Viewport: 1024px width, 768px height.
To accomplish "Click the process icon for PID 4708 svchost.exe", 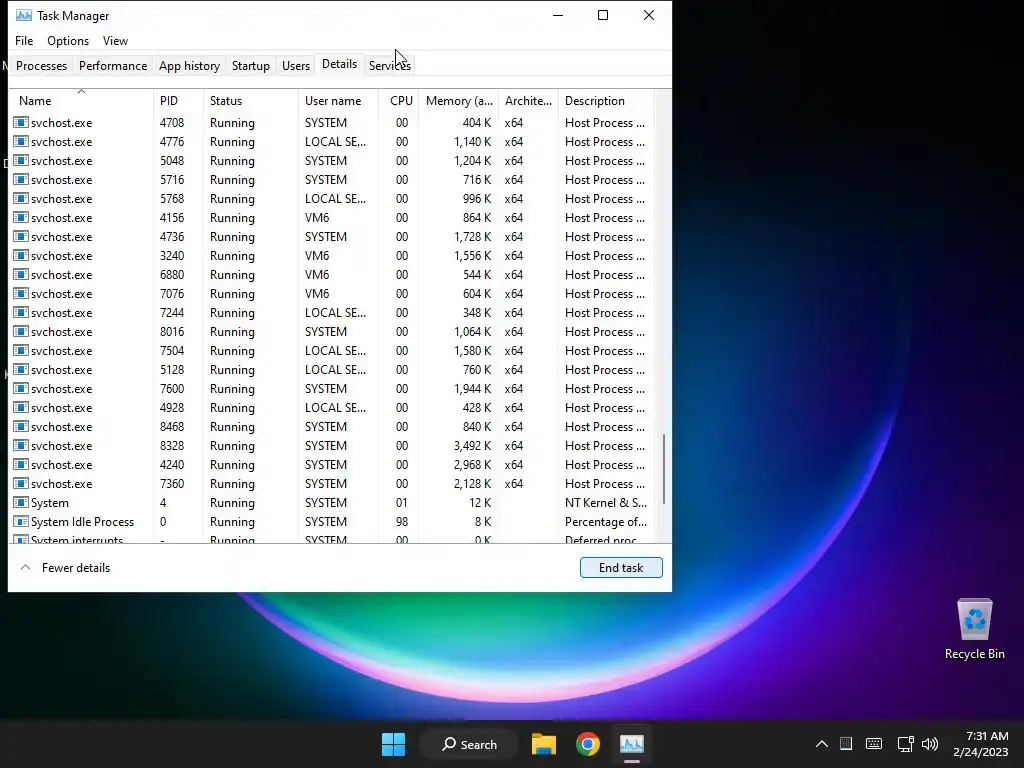I will [21, 122].
